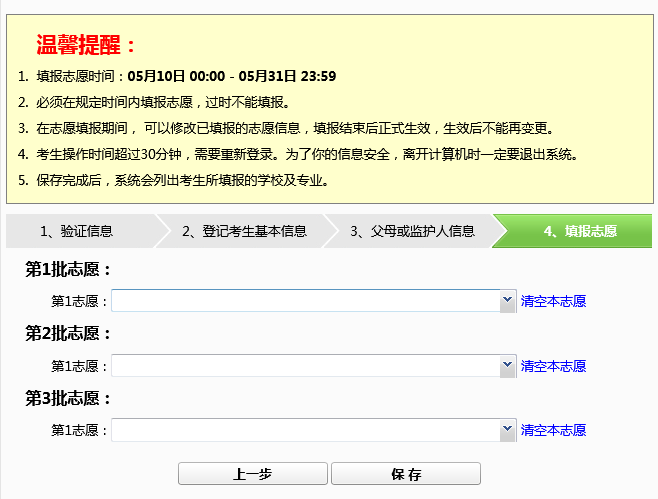Save the choices with the 保存 button
This screenshot has width=658, height=499.
pyautogui.click(x=405, y=474)
